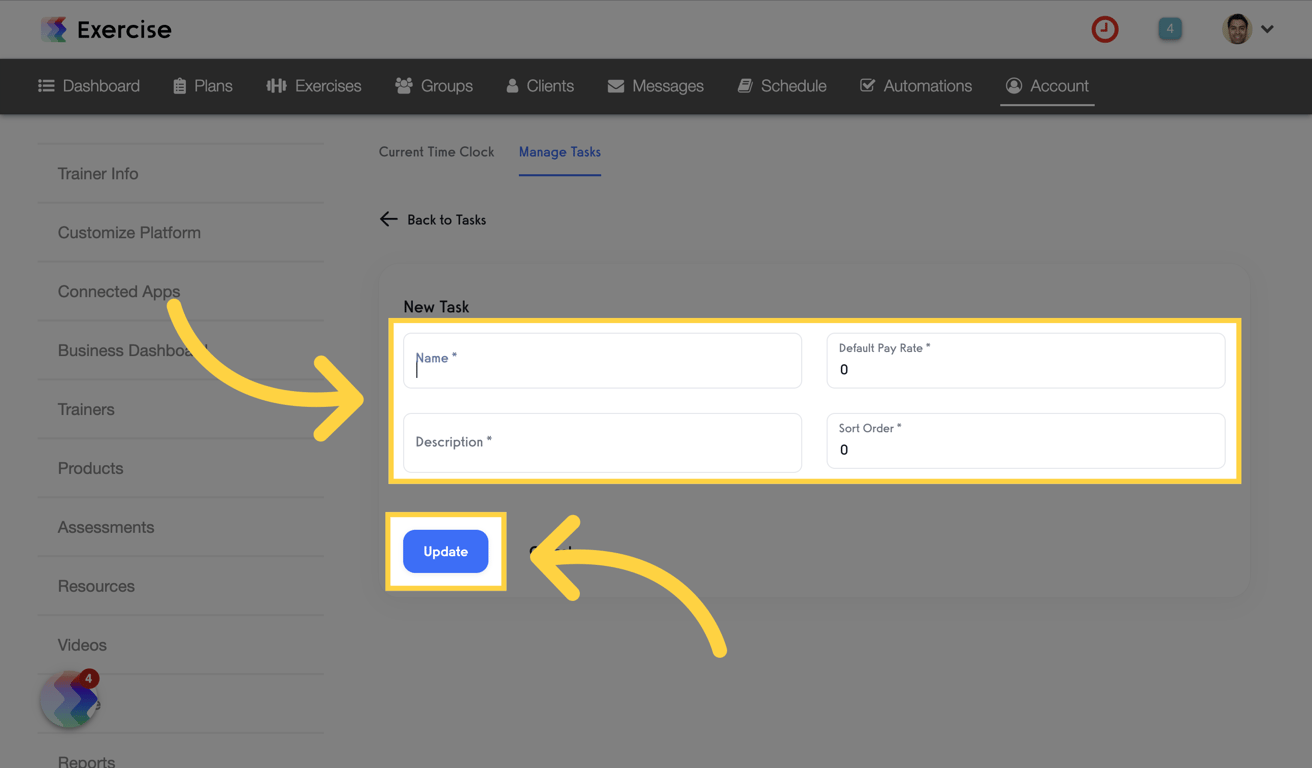
Task: Open Exercises via its sliders icon
Action: point(276,86)
